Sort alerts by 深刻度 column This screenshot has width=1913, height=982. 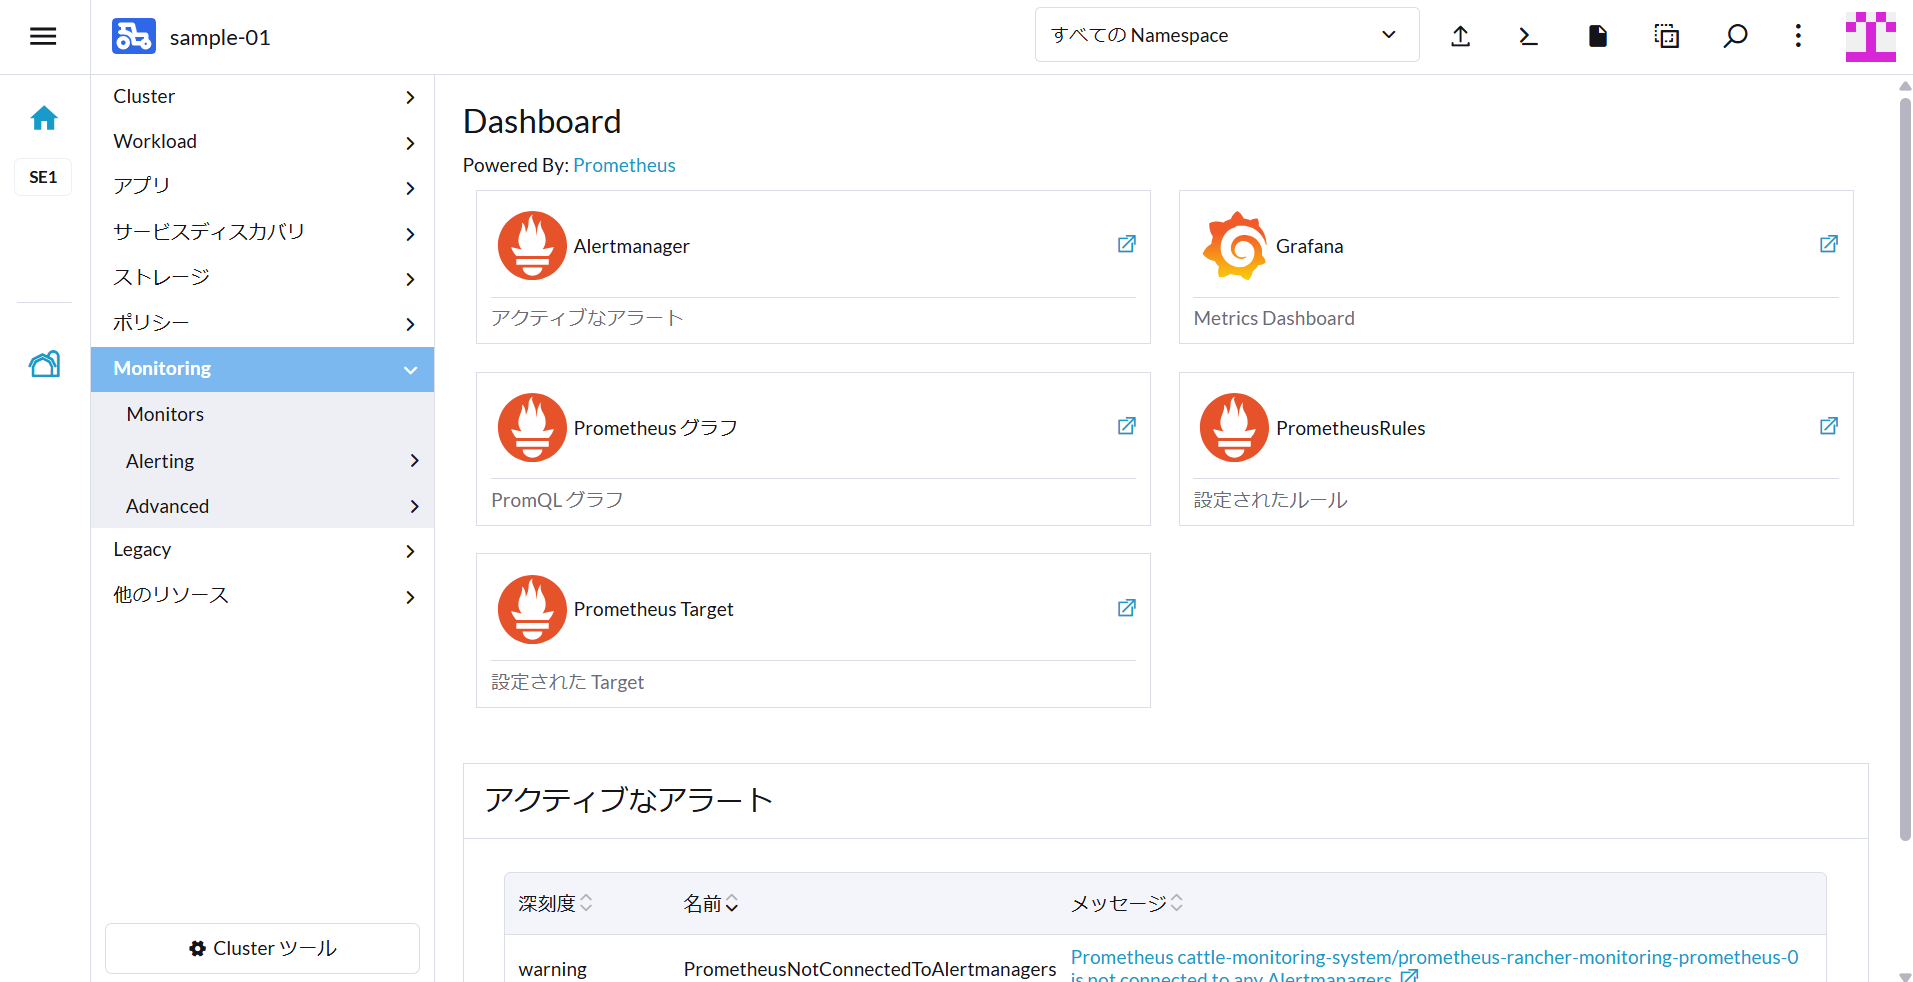[x=555, y=903]
